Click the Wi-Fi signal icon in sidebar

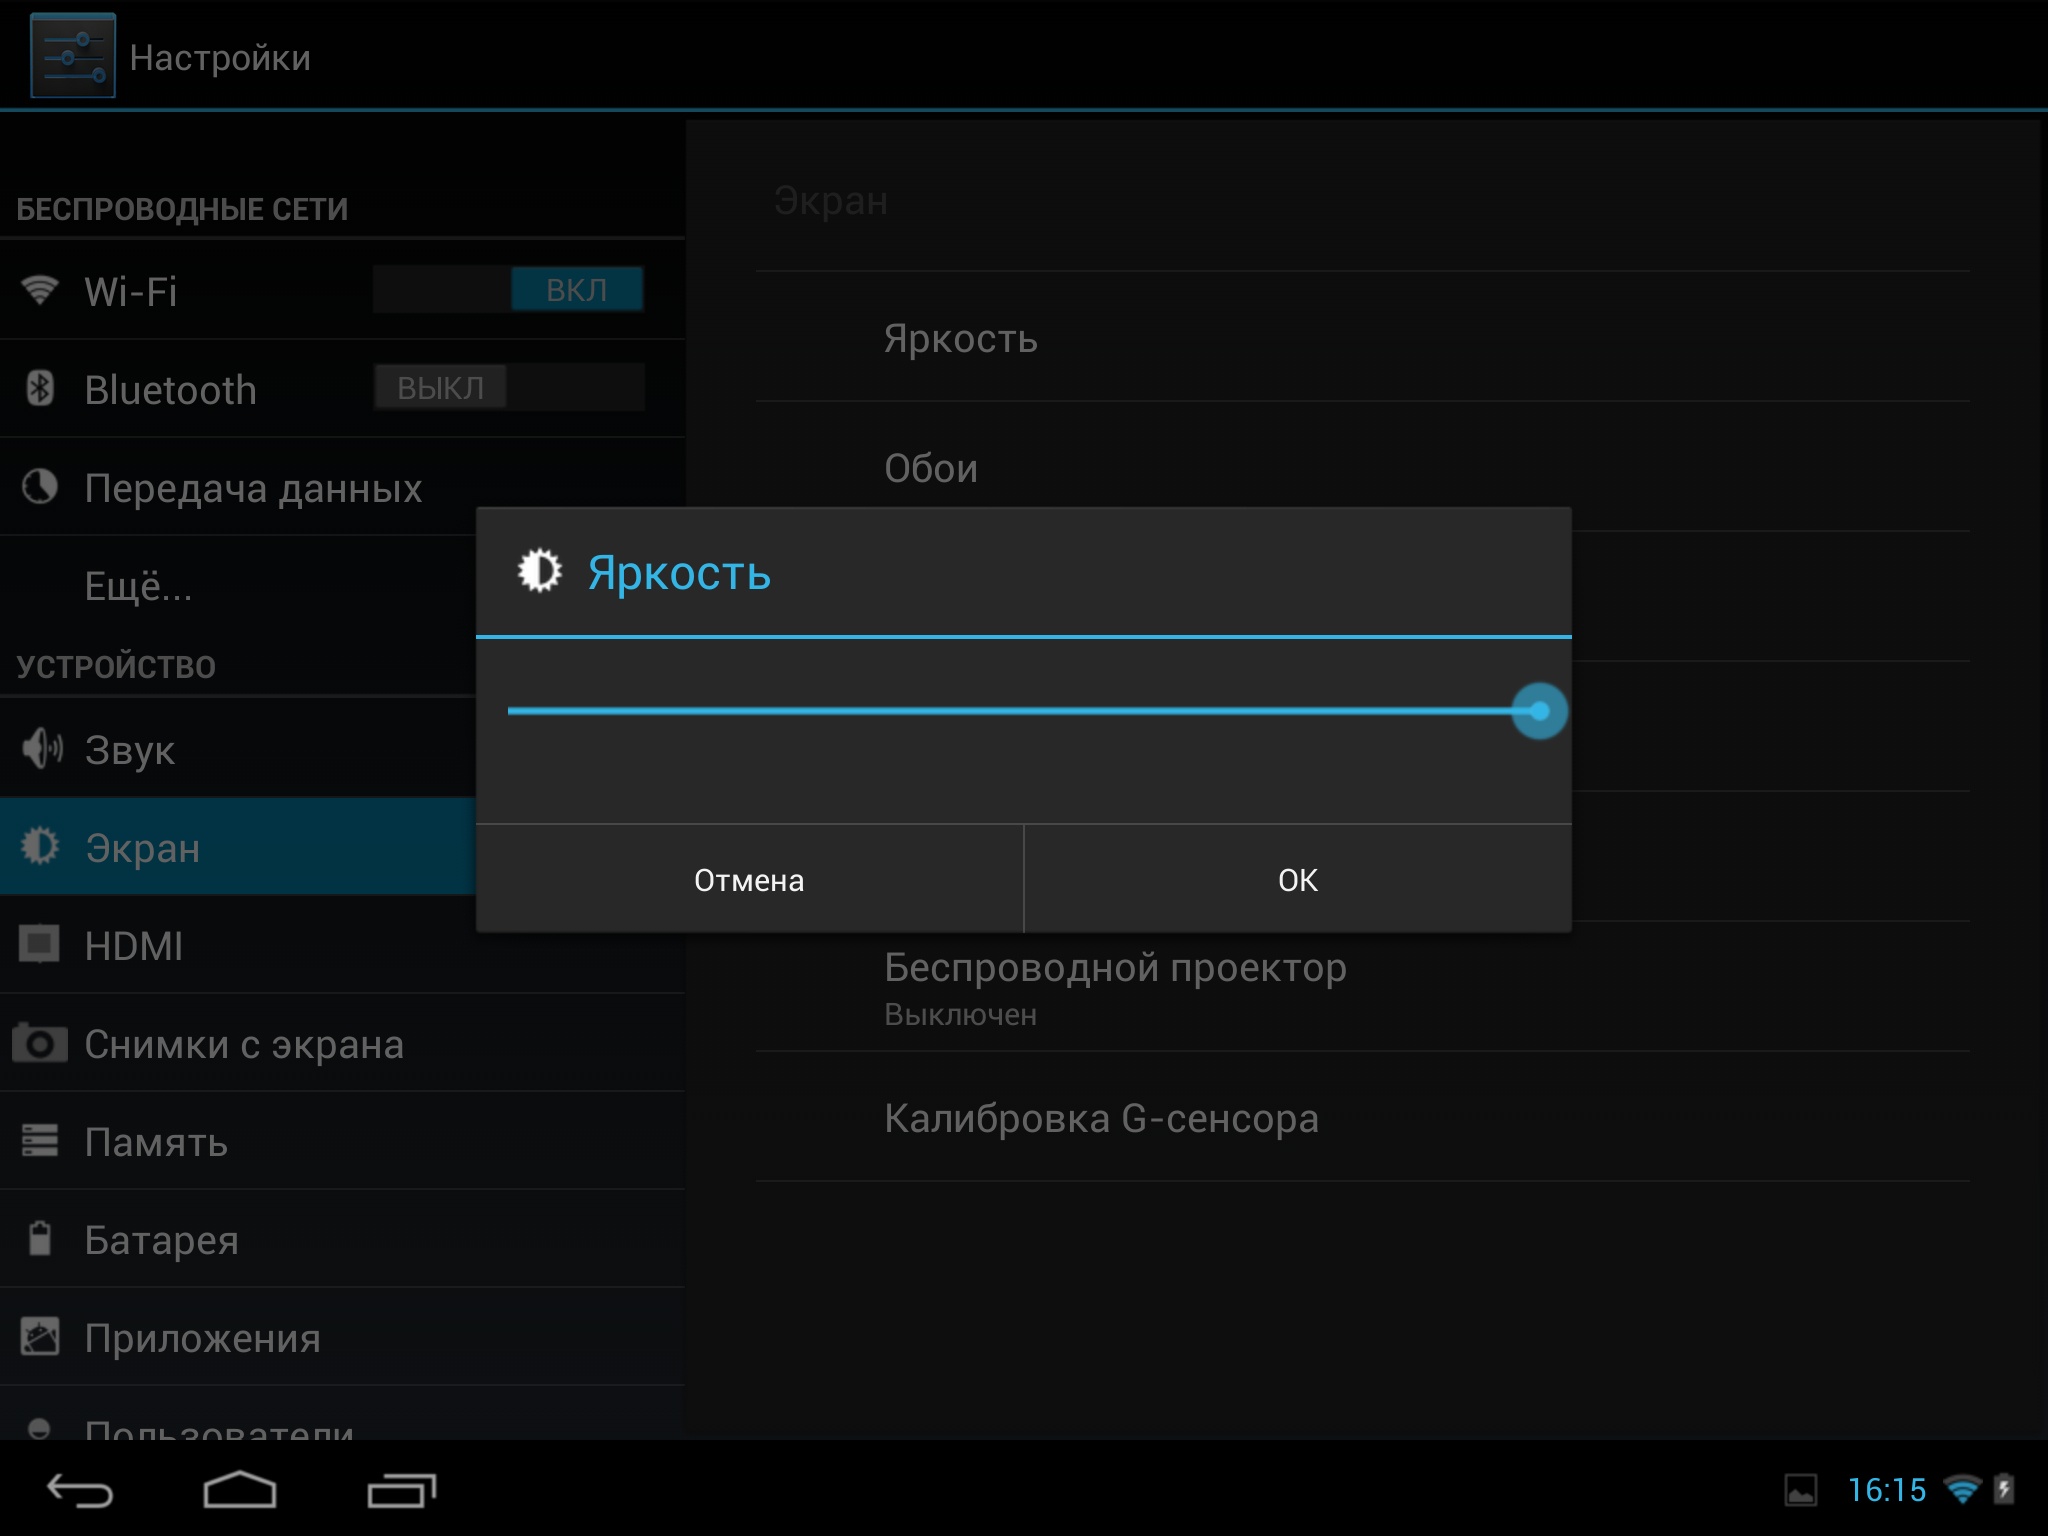pyautogui.click(x=40, y=290)
